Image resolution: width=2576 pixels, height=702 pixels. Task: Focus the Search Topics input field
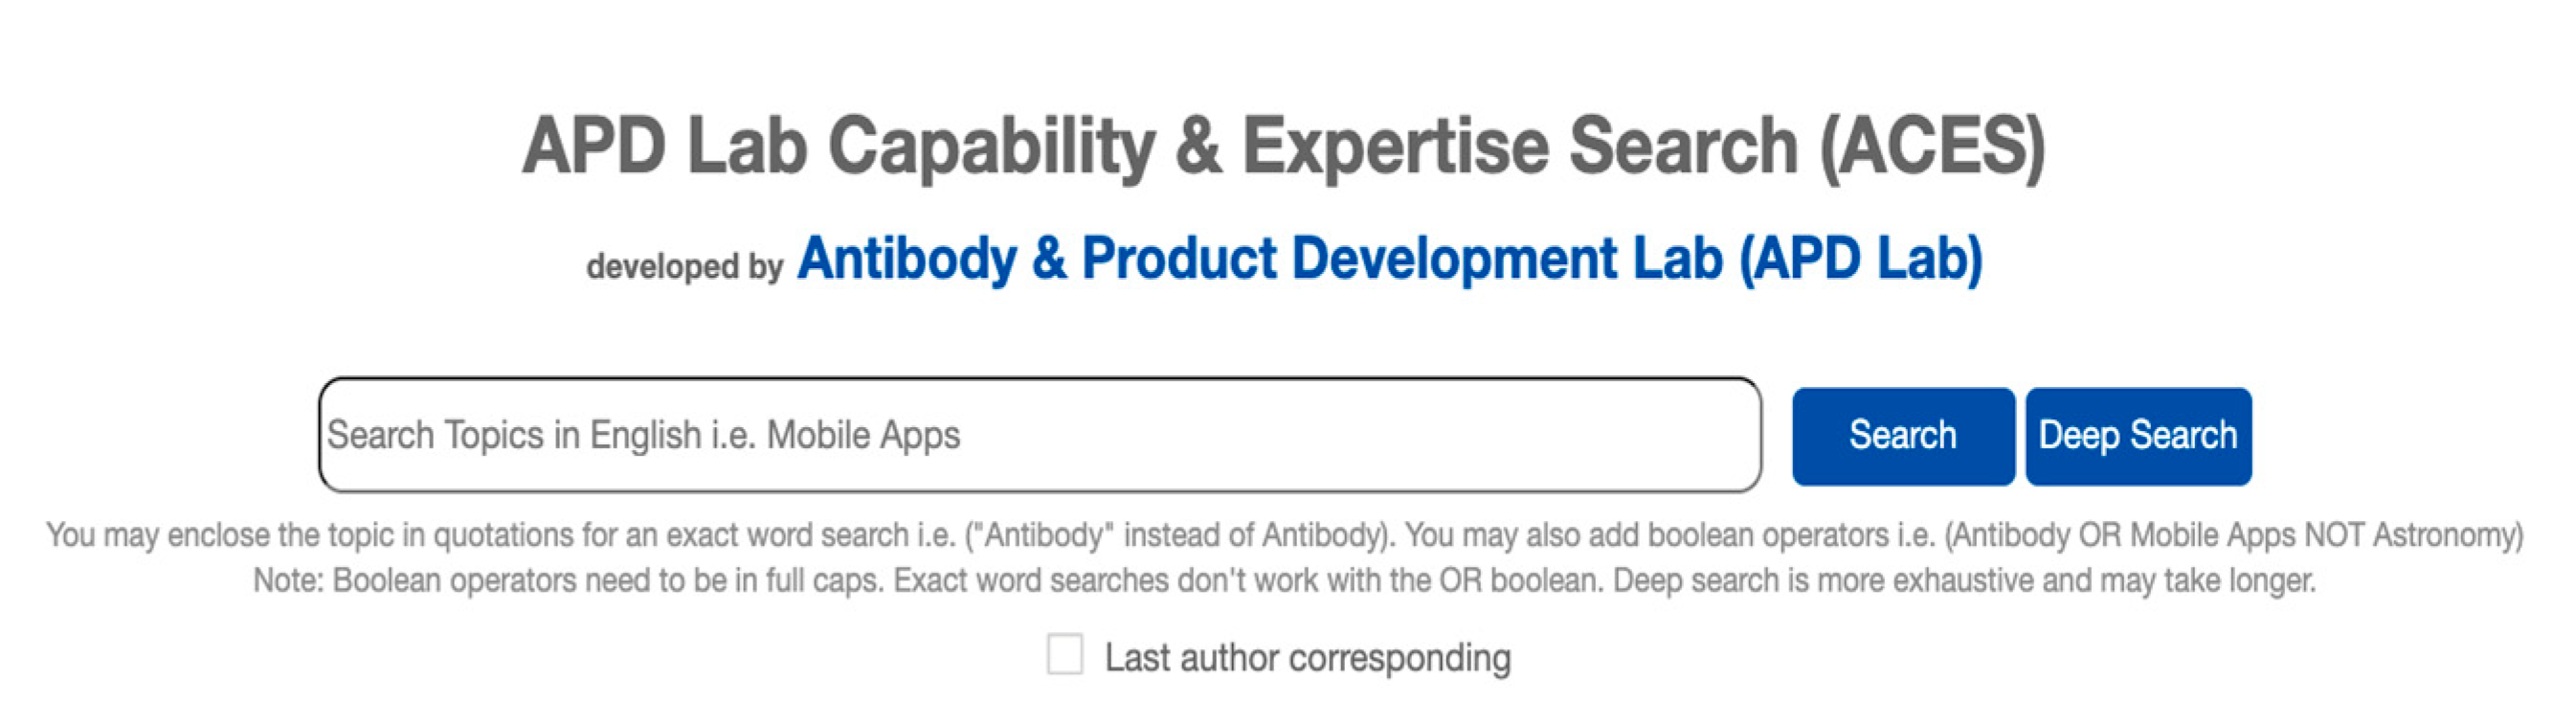[x=1040, y=435]
